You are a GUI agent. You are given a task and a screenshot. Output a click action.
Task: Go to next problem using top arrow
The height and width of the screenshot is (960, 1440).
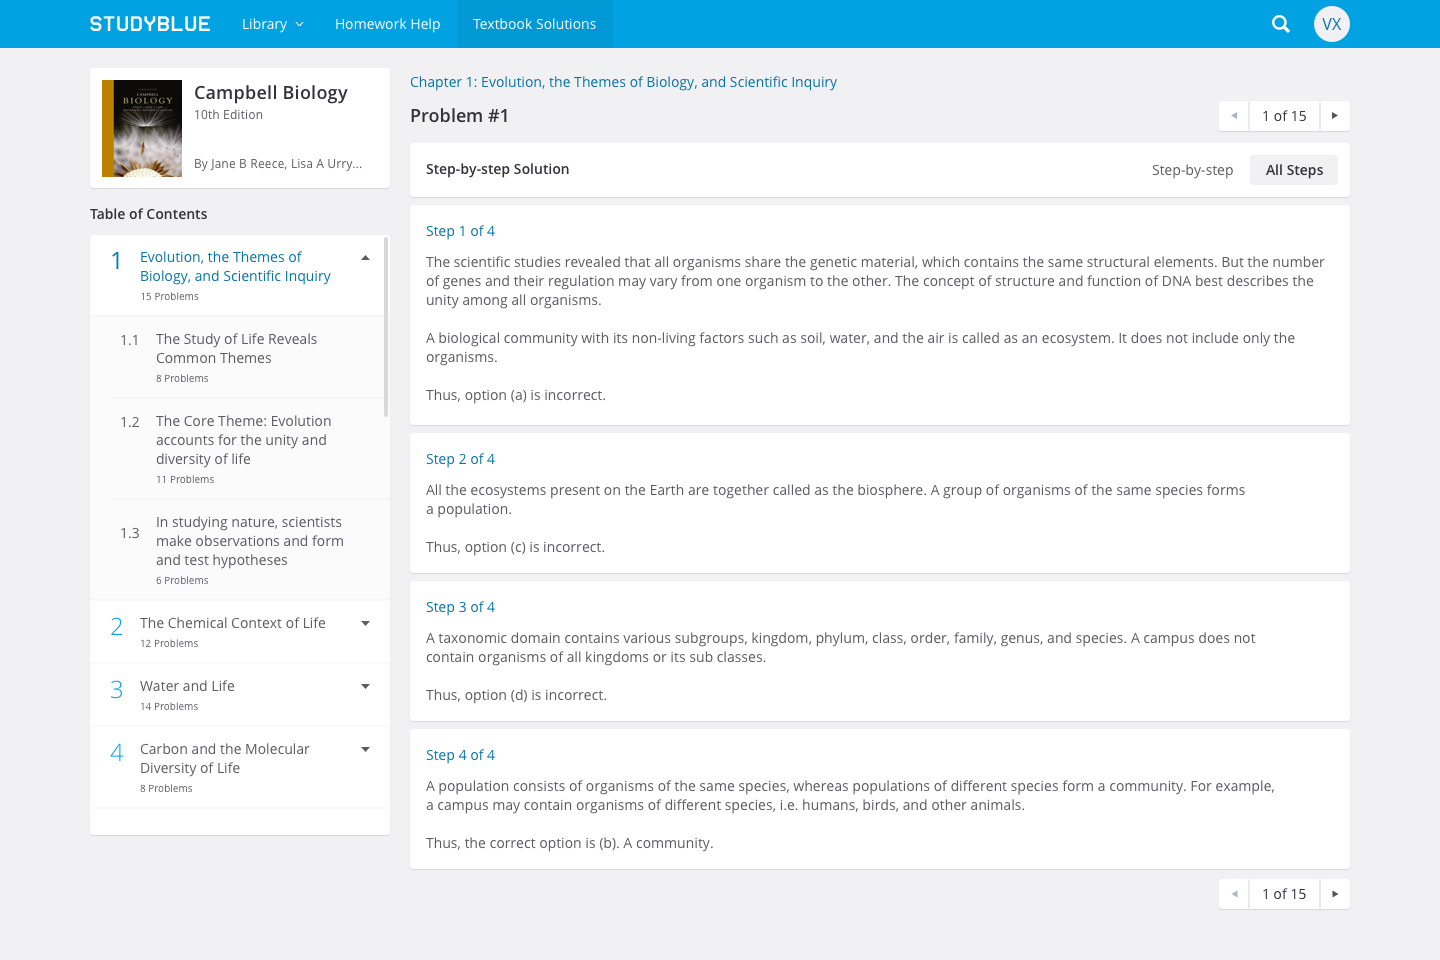pos(1335,116)
